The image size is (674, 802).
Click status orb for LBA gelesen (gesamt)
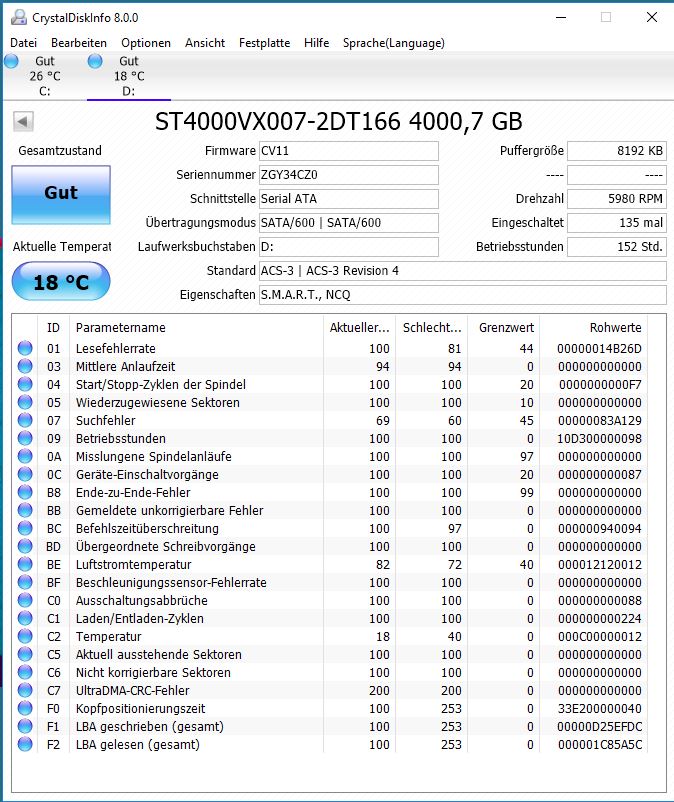[x=25, y=744]
